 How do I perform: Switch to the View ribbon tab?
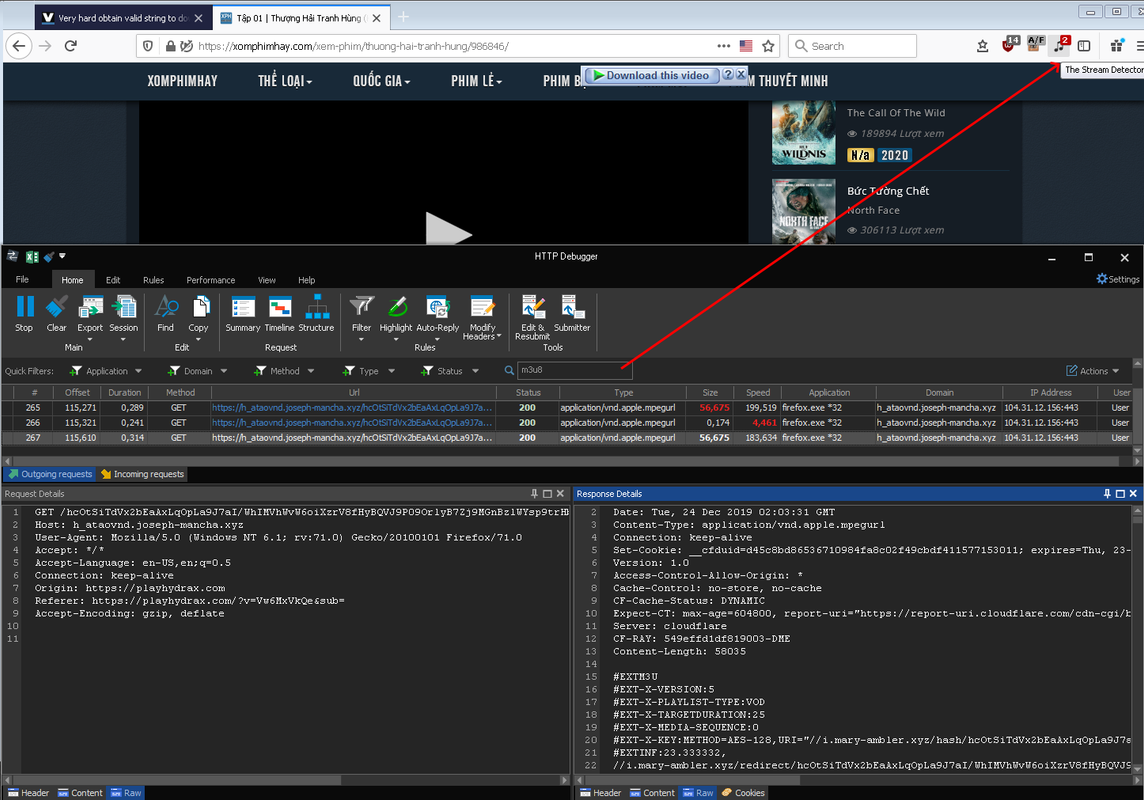click(x=266, y=280)
